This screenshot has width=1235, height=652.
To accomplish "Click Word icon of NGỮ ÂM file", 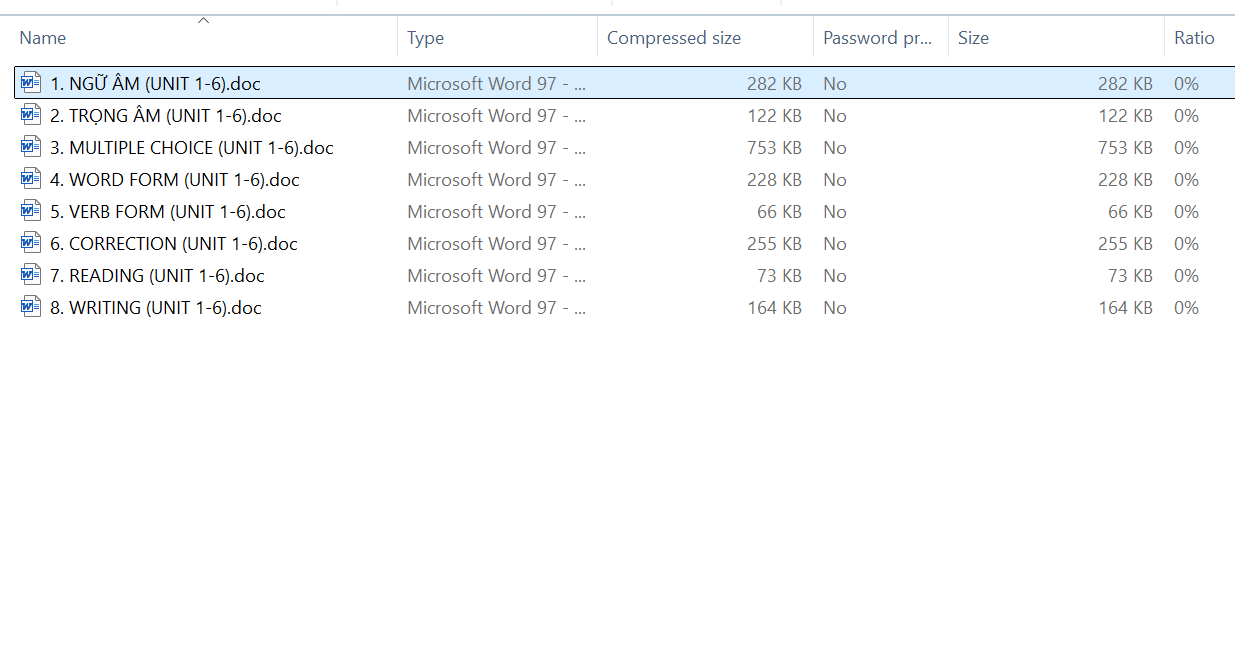I will click(x=31, y=83).
